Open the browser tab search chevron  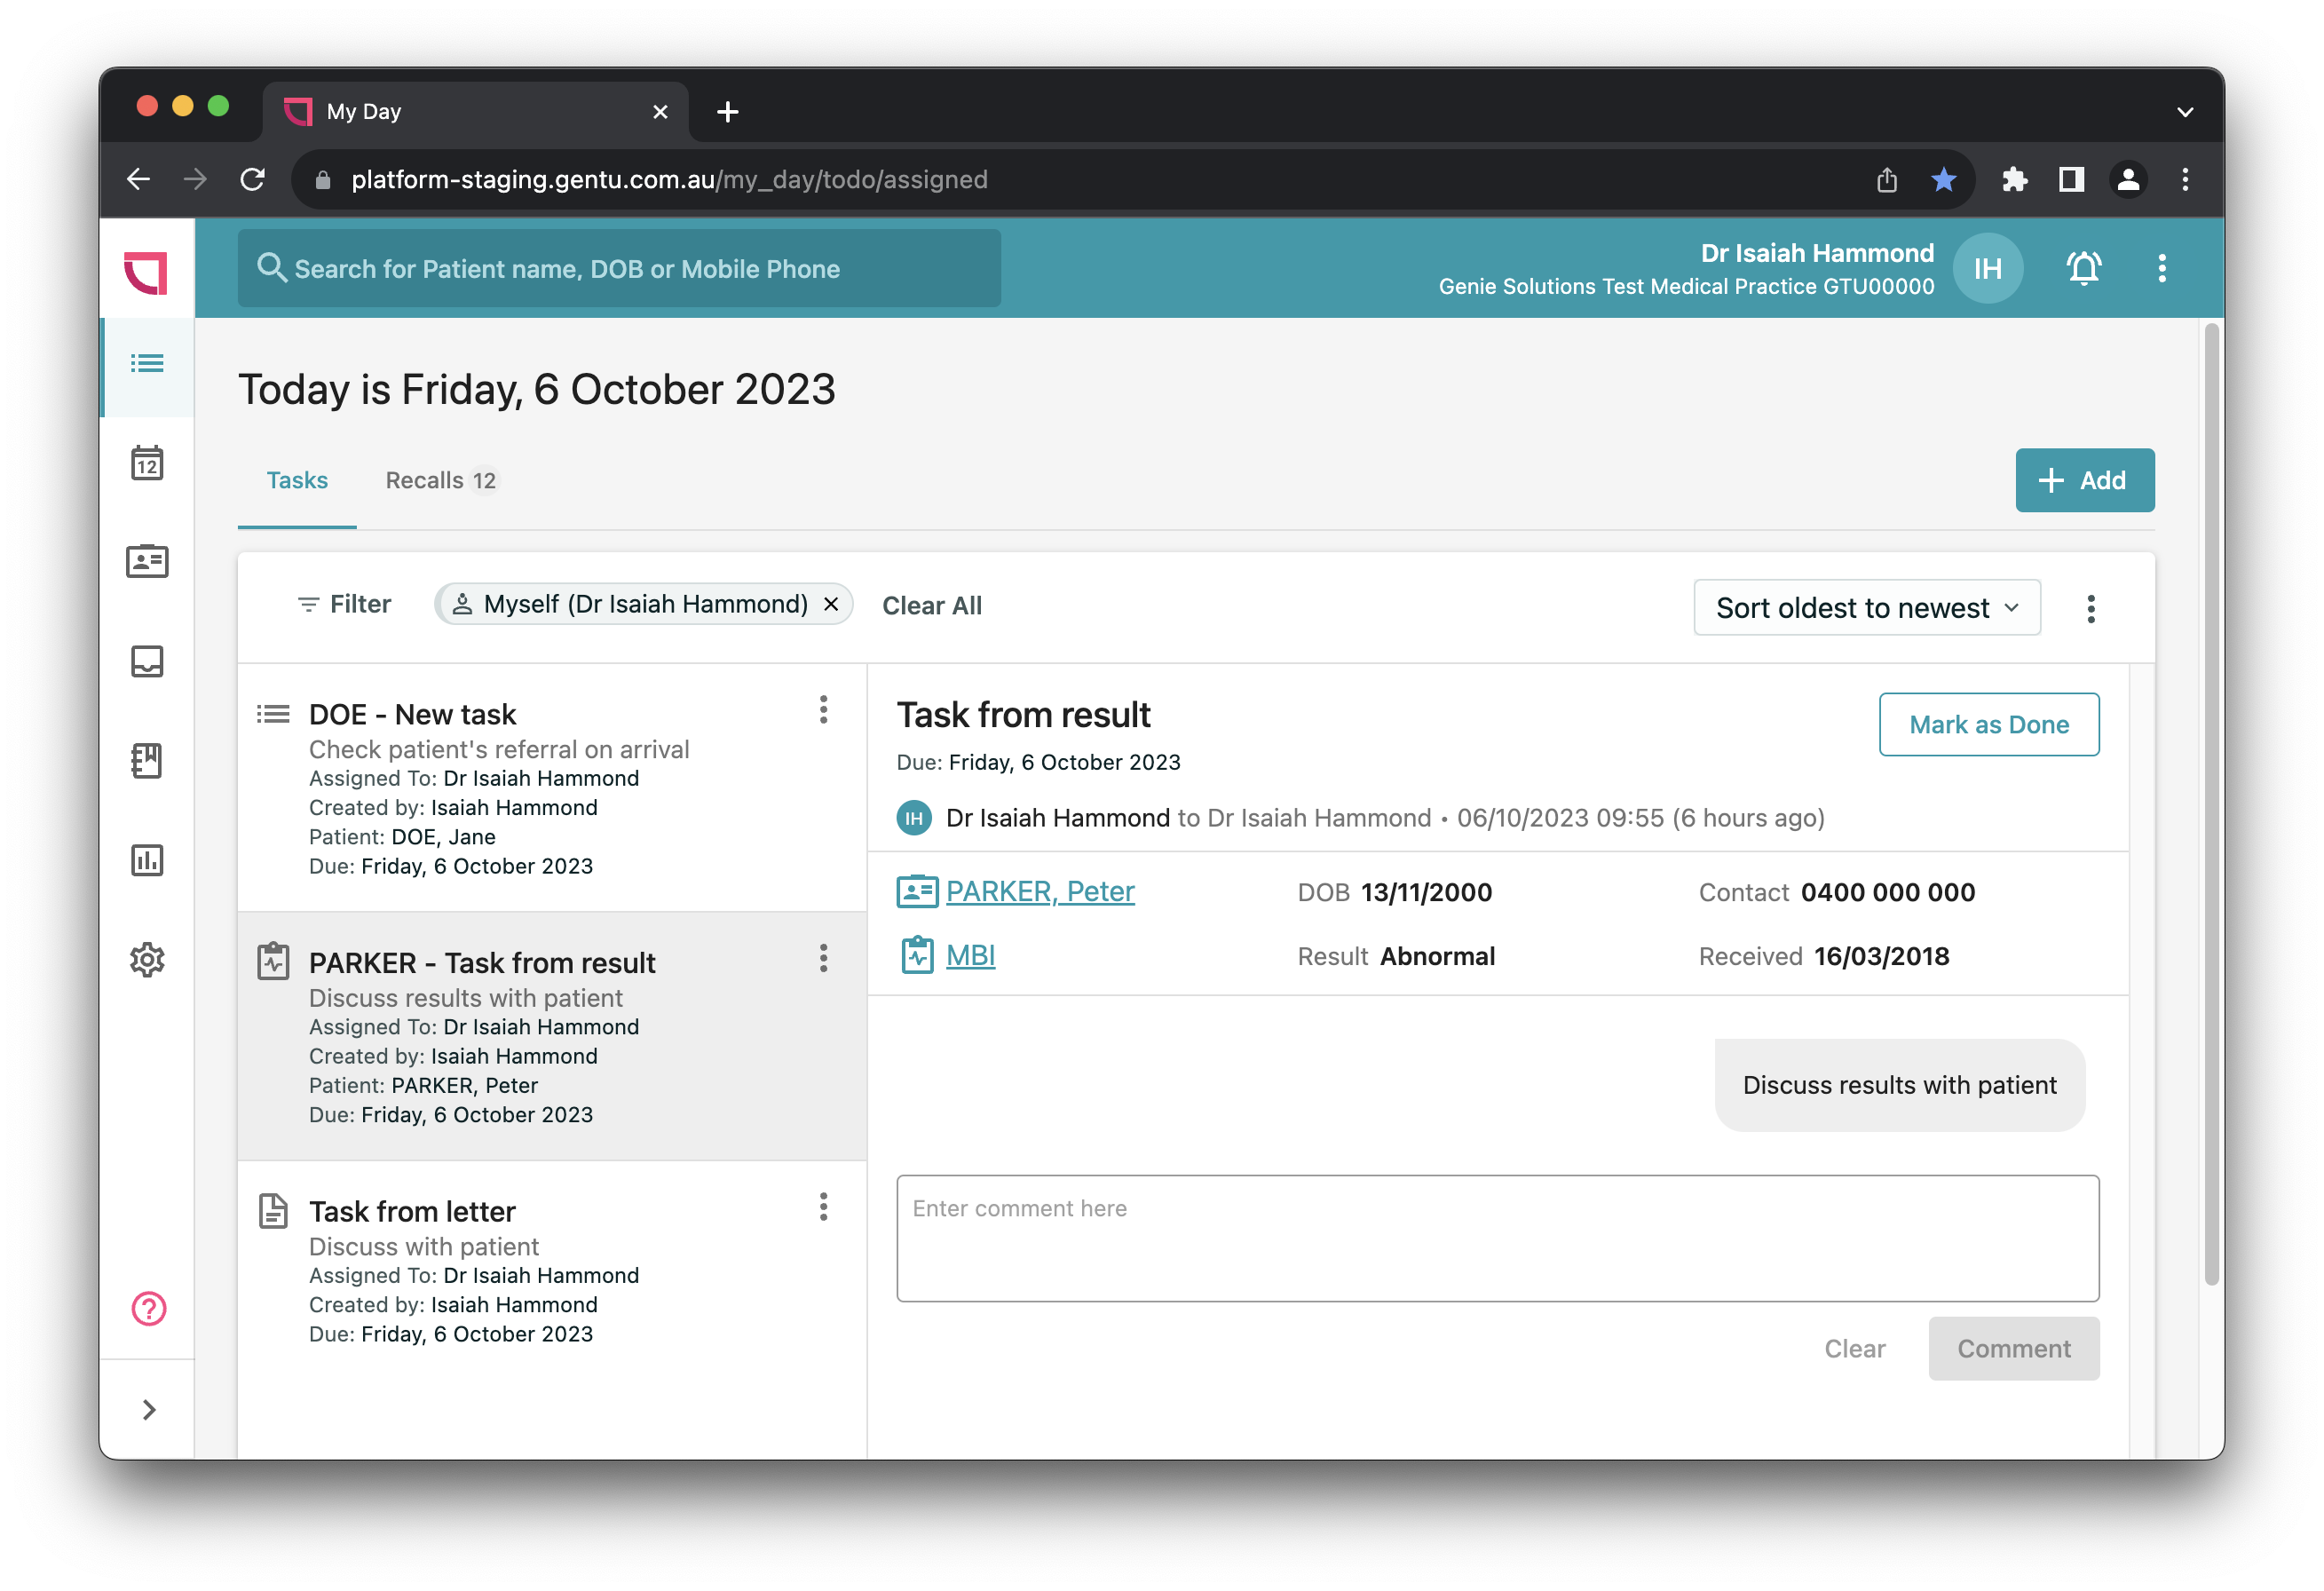[x=2185, y=111]
